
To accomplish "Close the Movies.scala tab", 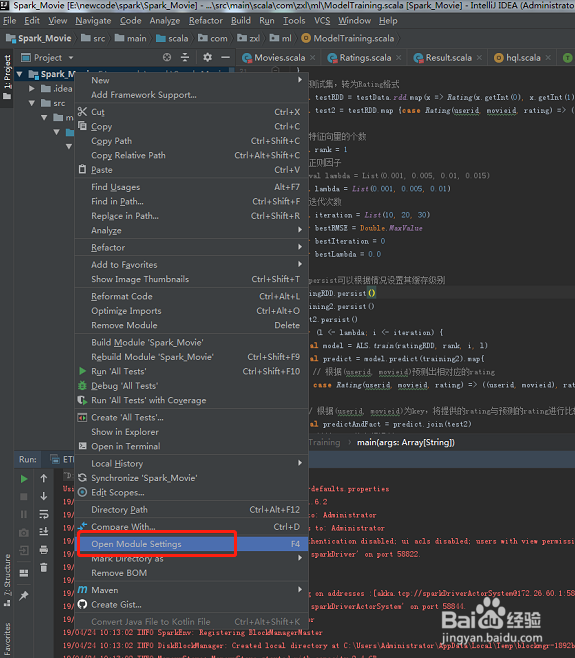I will point(313,57).
